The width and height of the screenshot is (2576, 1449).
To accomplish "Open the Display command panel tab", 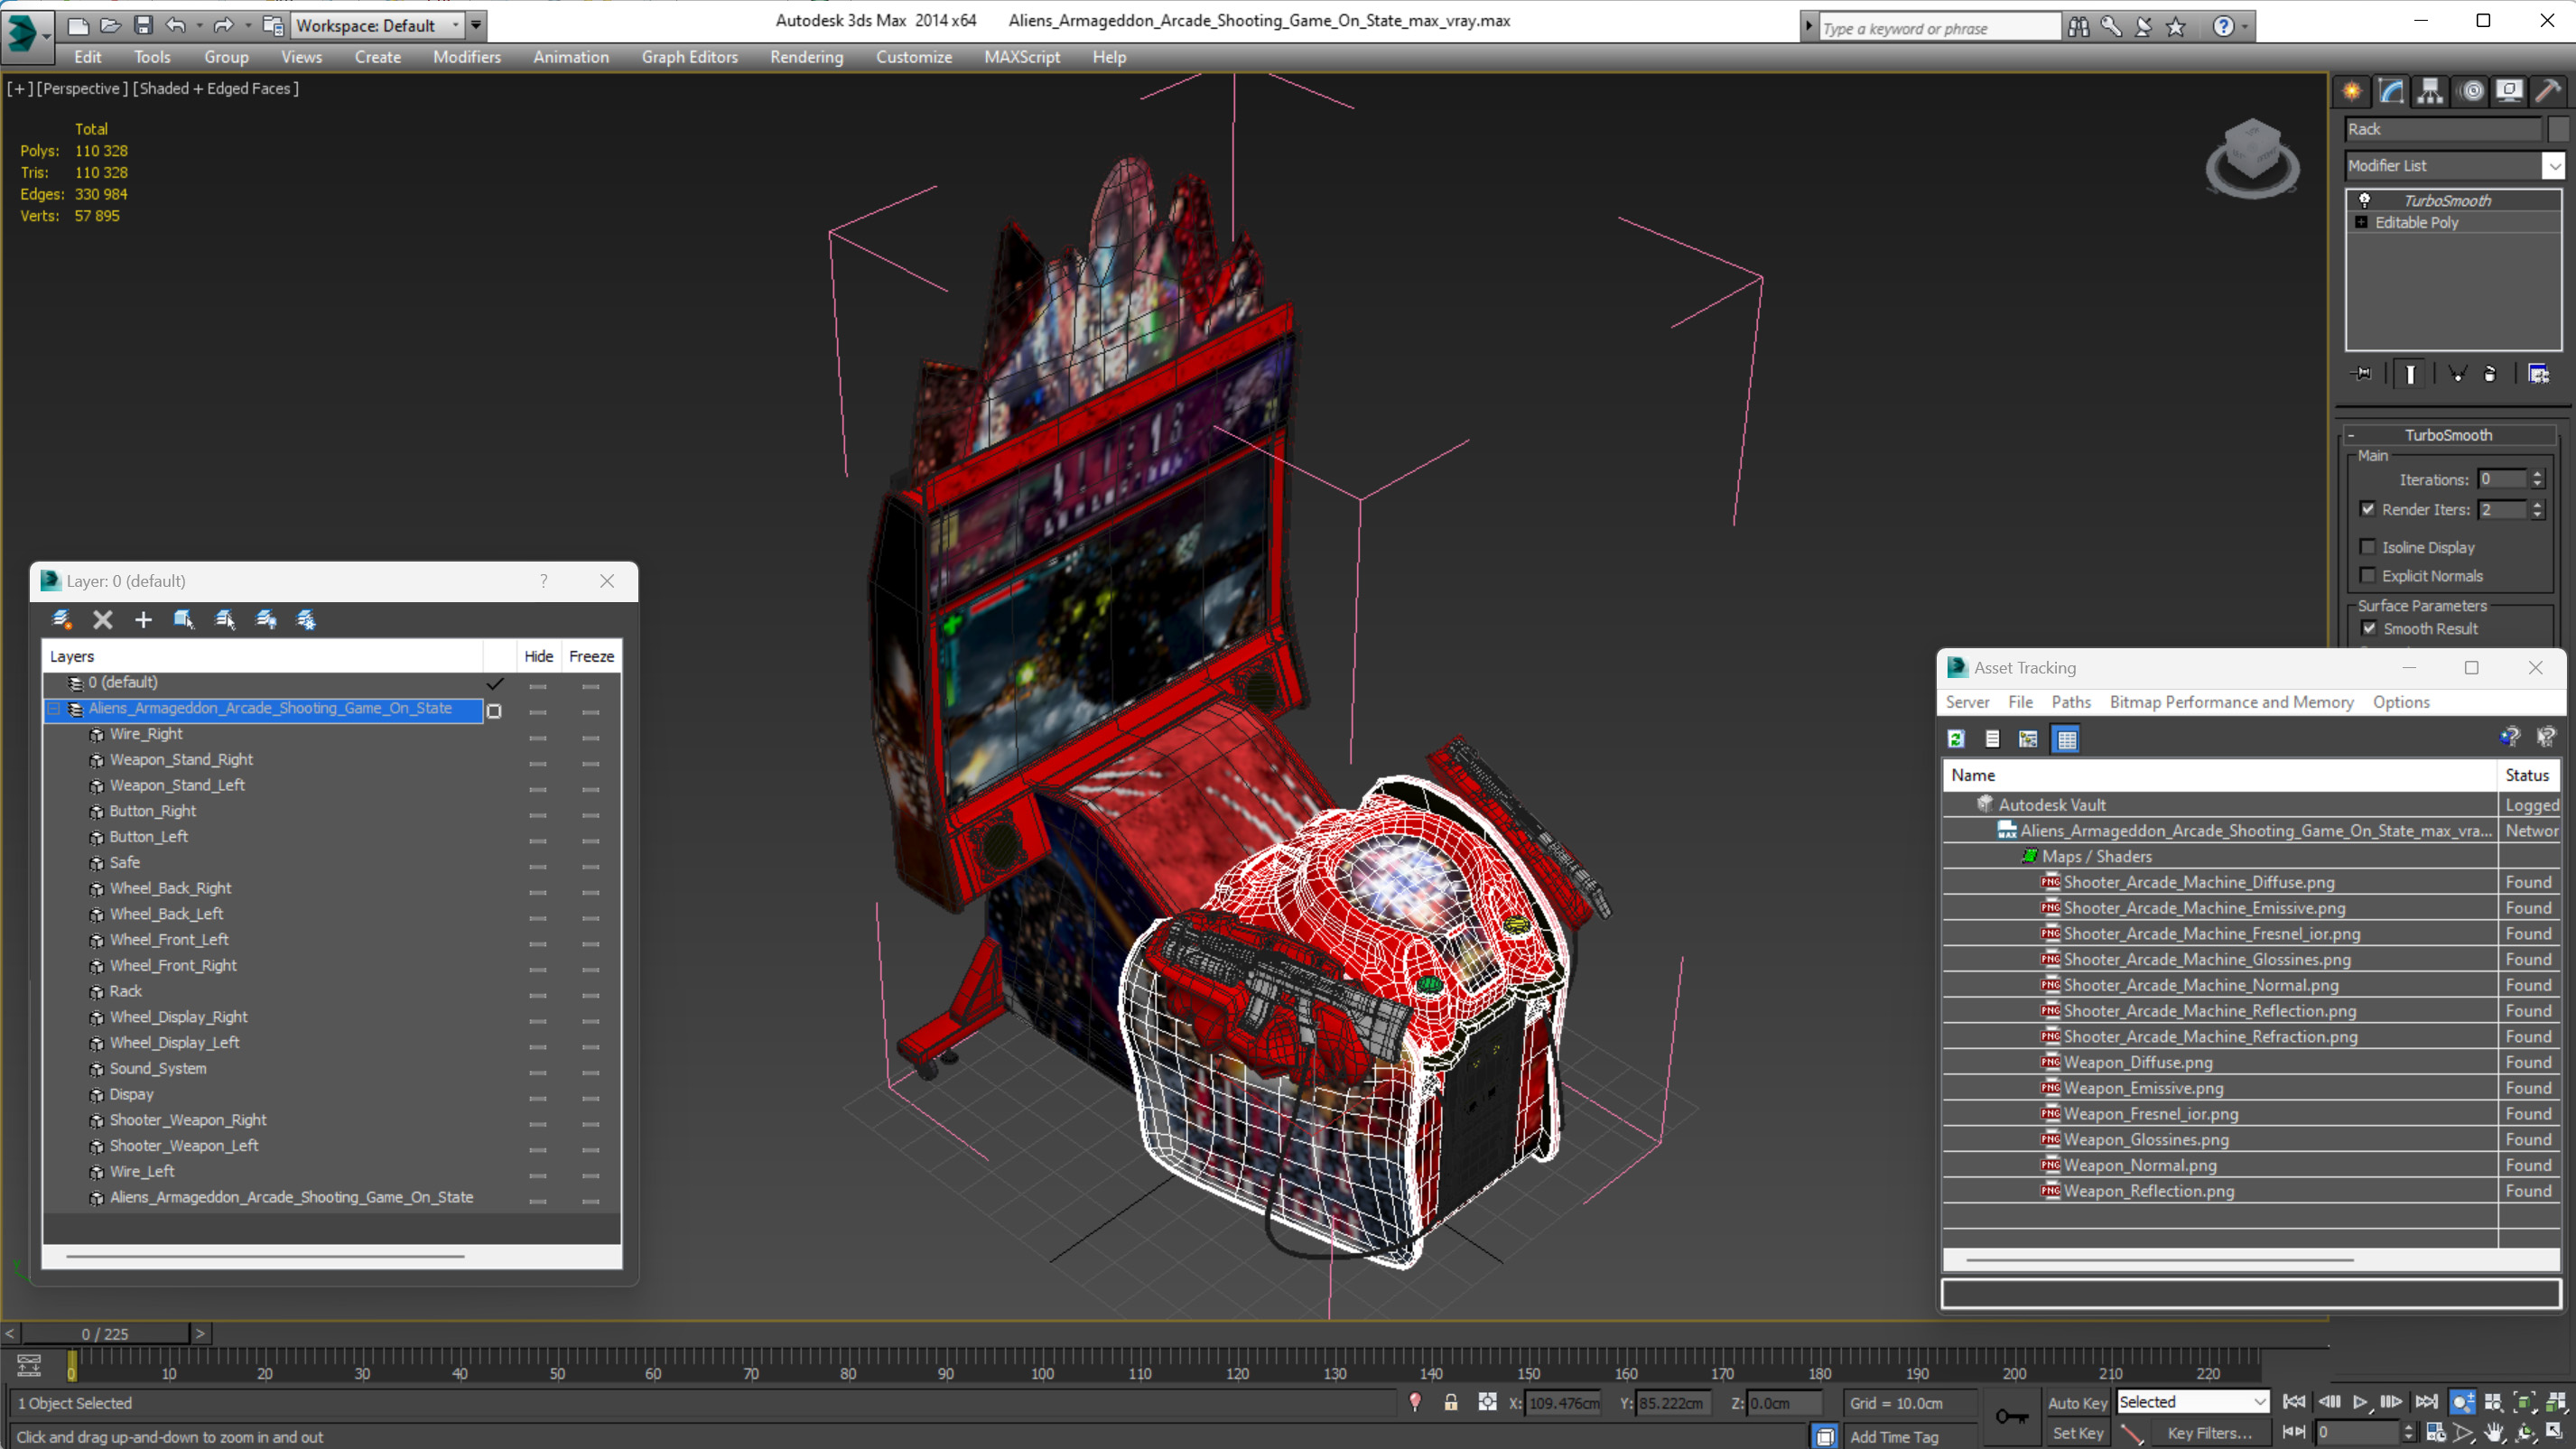I will (x=2509, y=92).
